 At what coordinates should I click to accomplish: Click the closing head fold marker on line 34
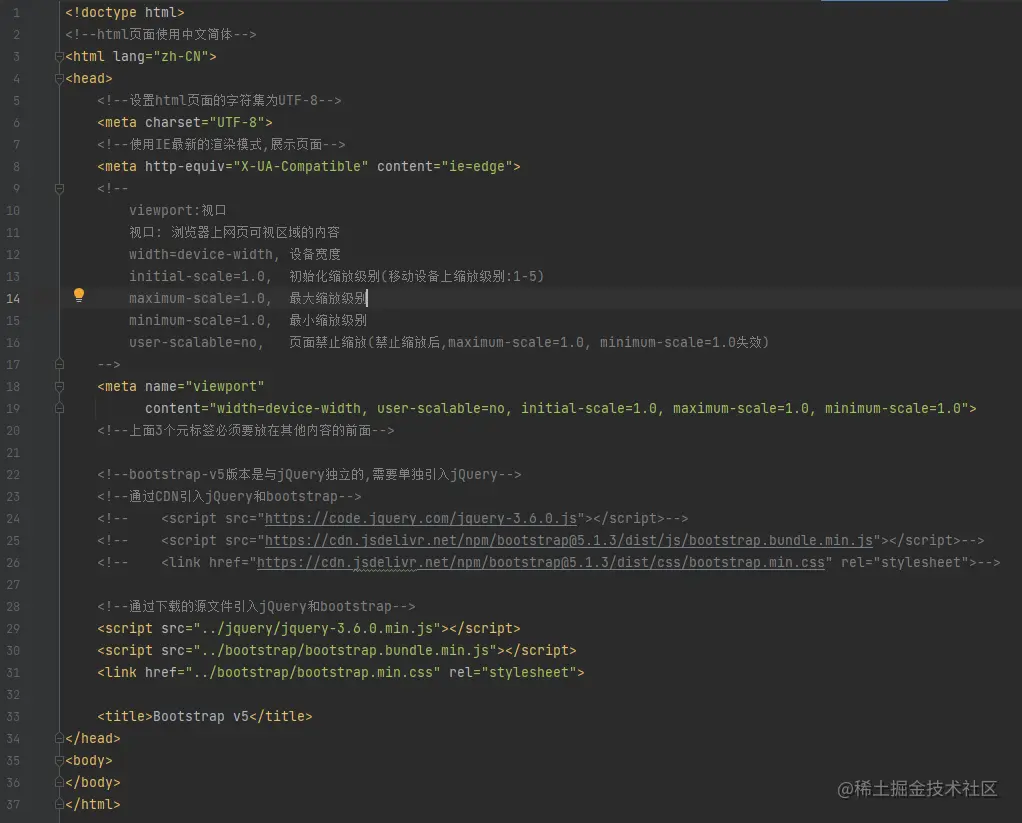(59, 738)
